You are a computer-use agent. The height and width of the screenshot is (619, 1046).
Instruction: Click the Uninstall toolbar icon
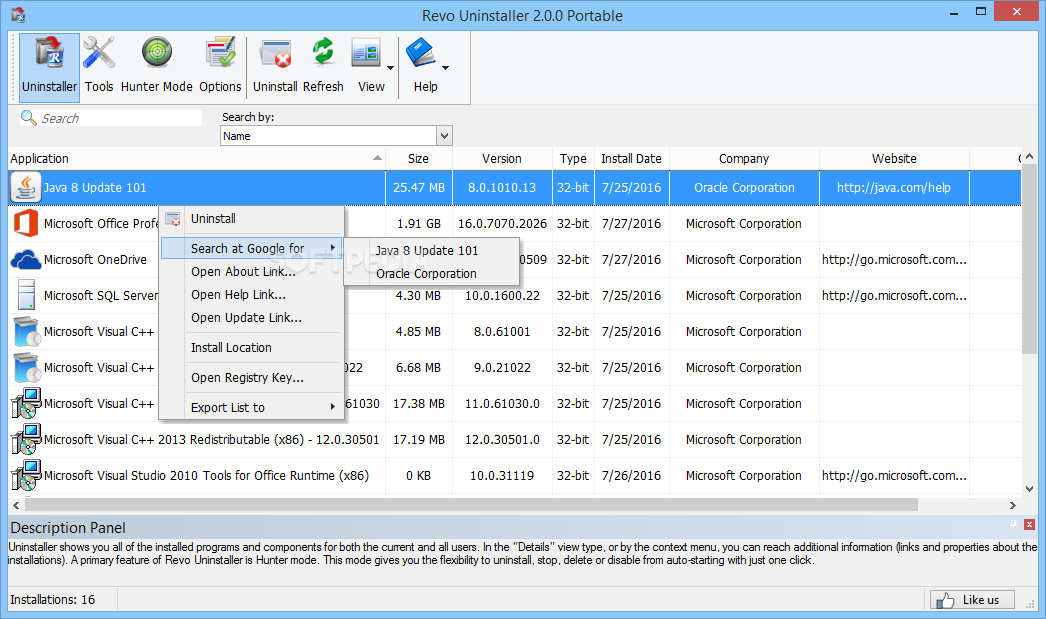tap(275, 63)
